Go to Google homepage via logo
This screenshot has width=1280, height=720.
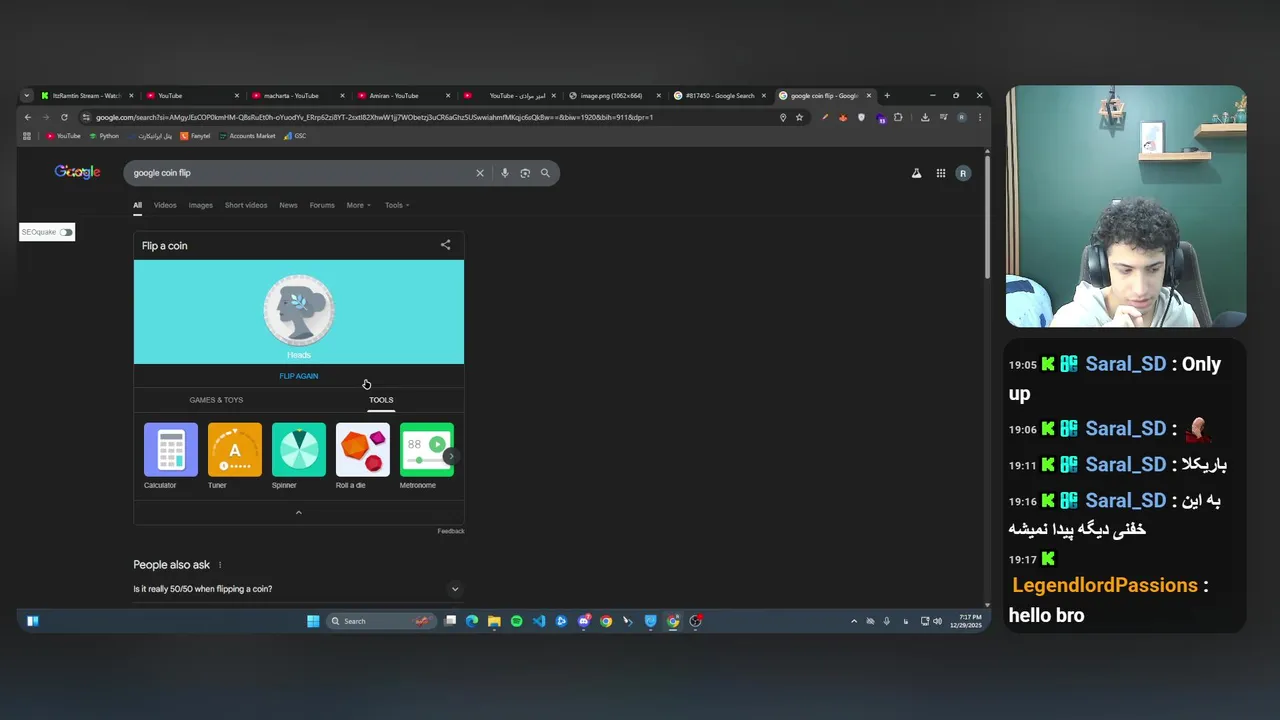[x=77, y=172]
